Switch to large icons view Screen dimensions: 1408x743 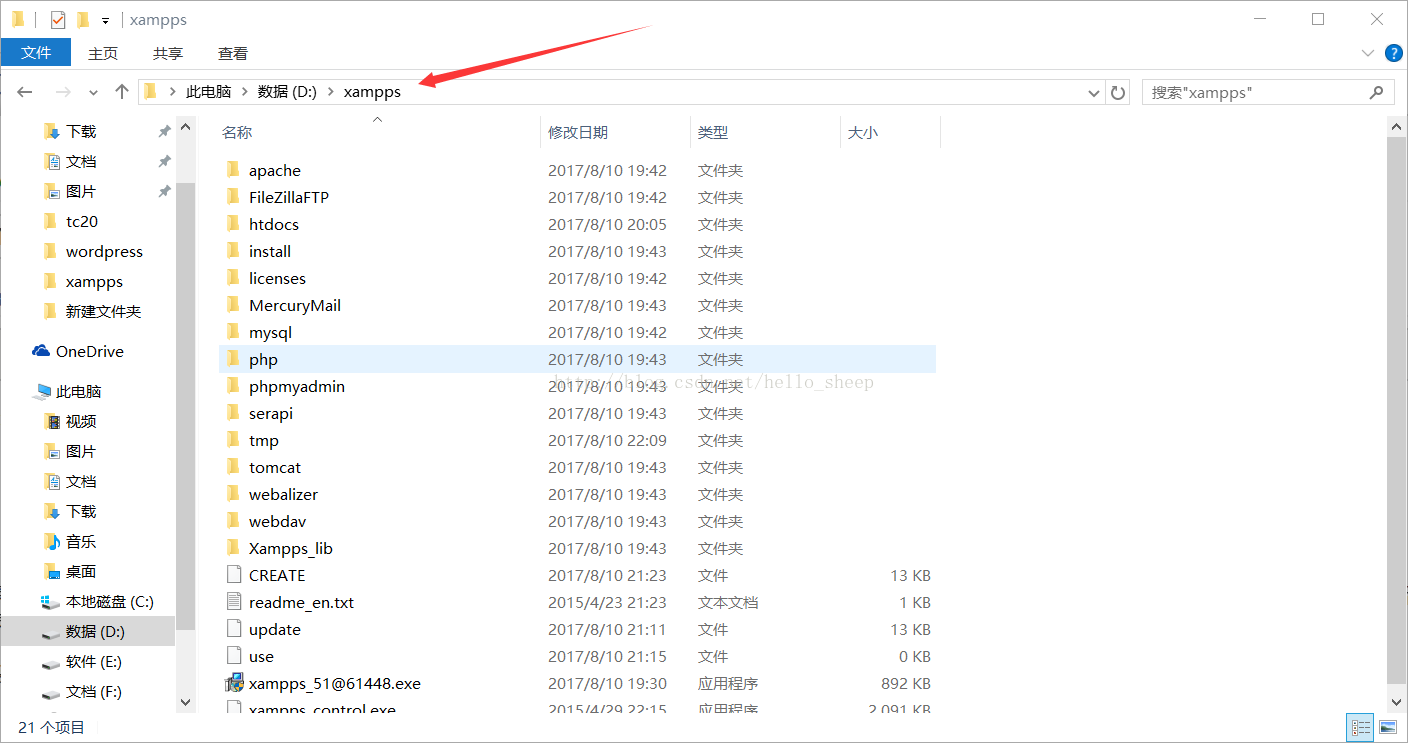pos(1388,727)
